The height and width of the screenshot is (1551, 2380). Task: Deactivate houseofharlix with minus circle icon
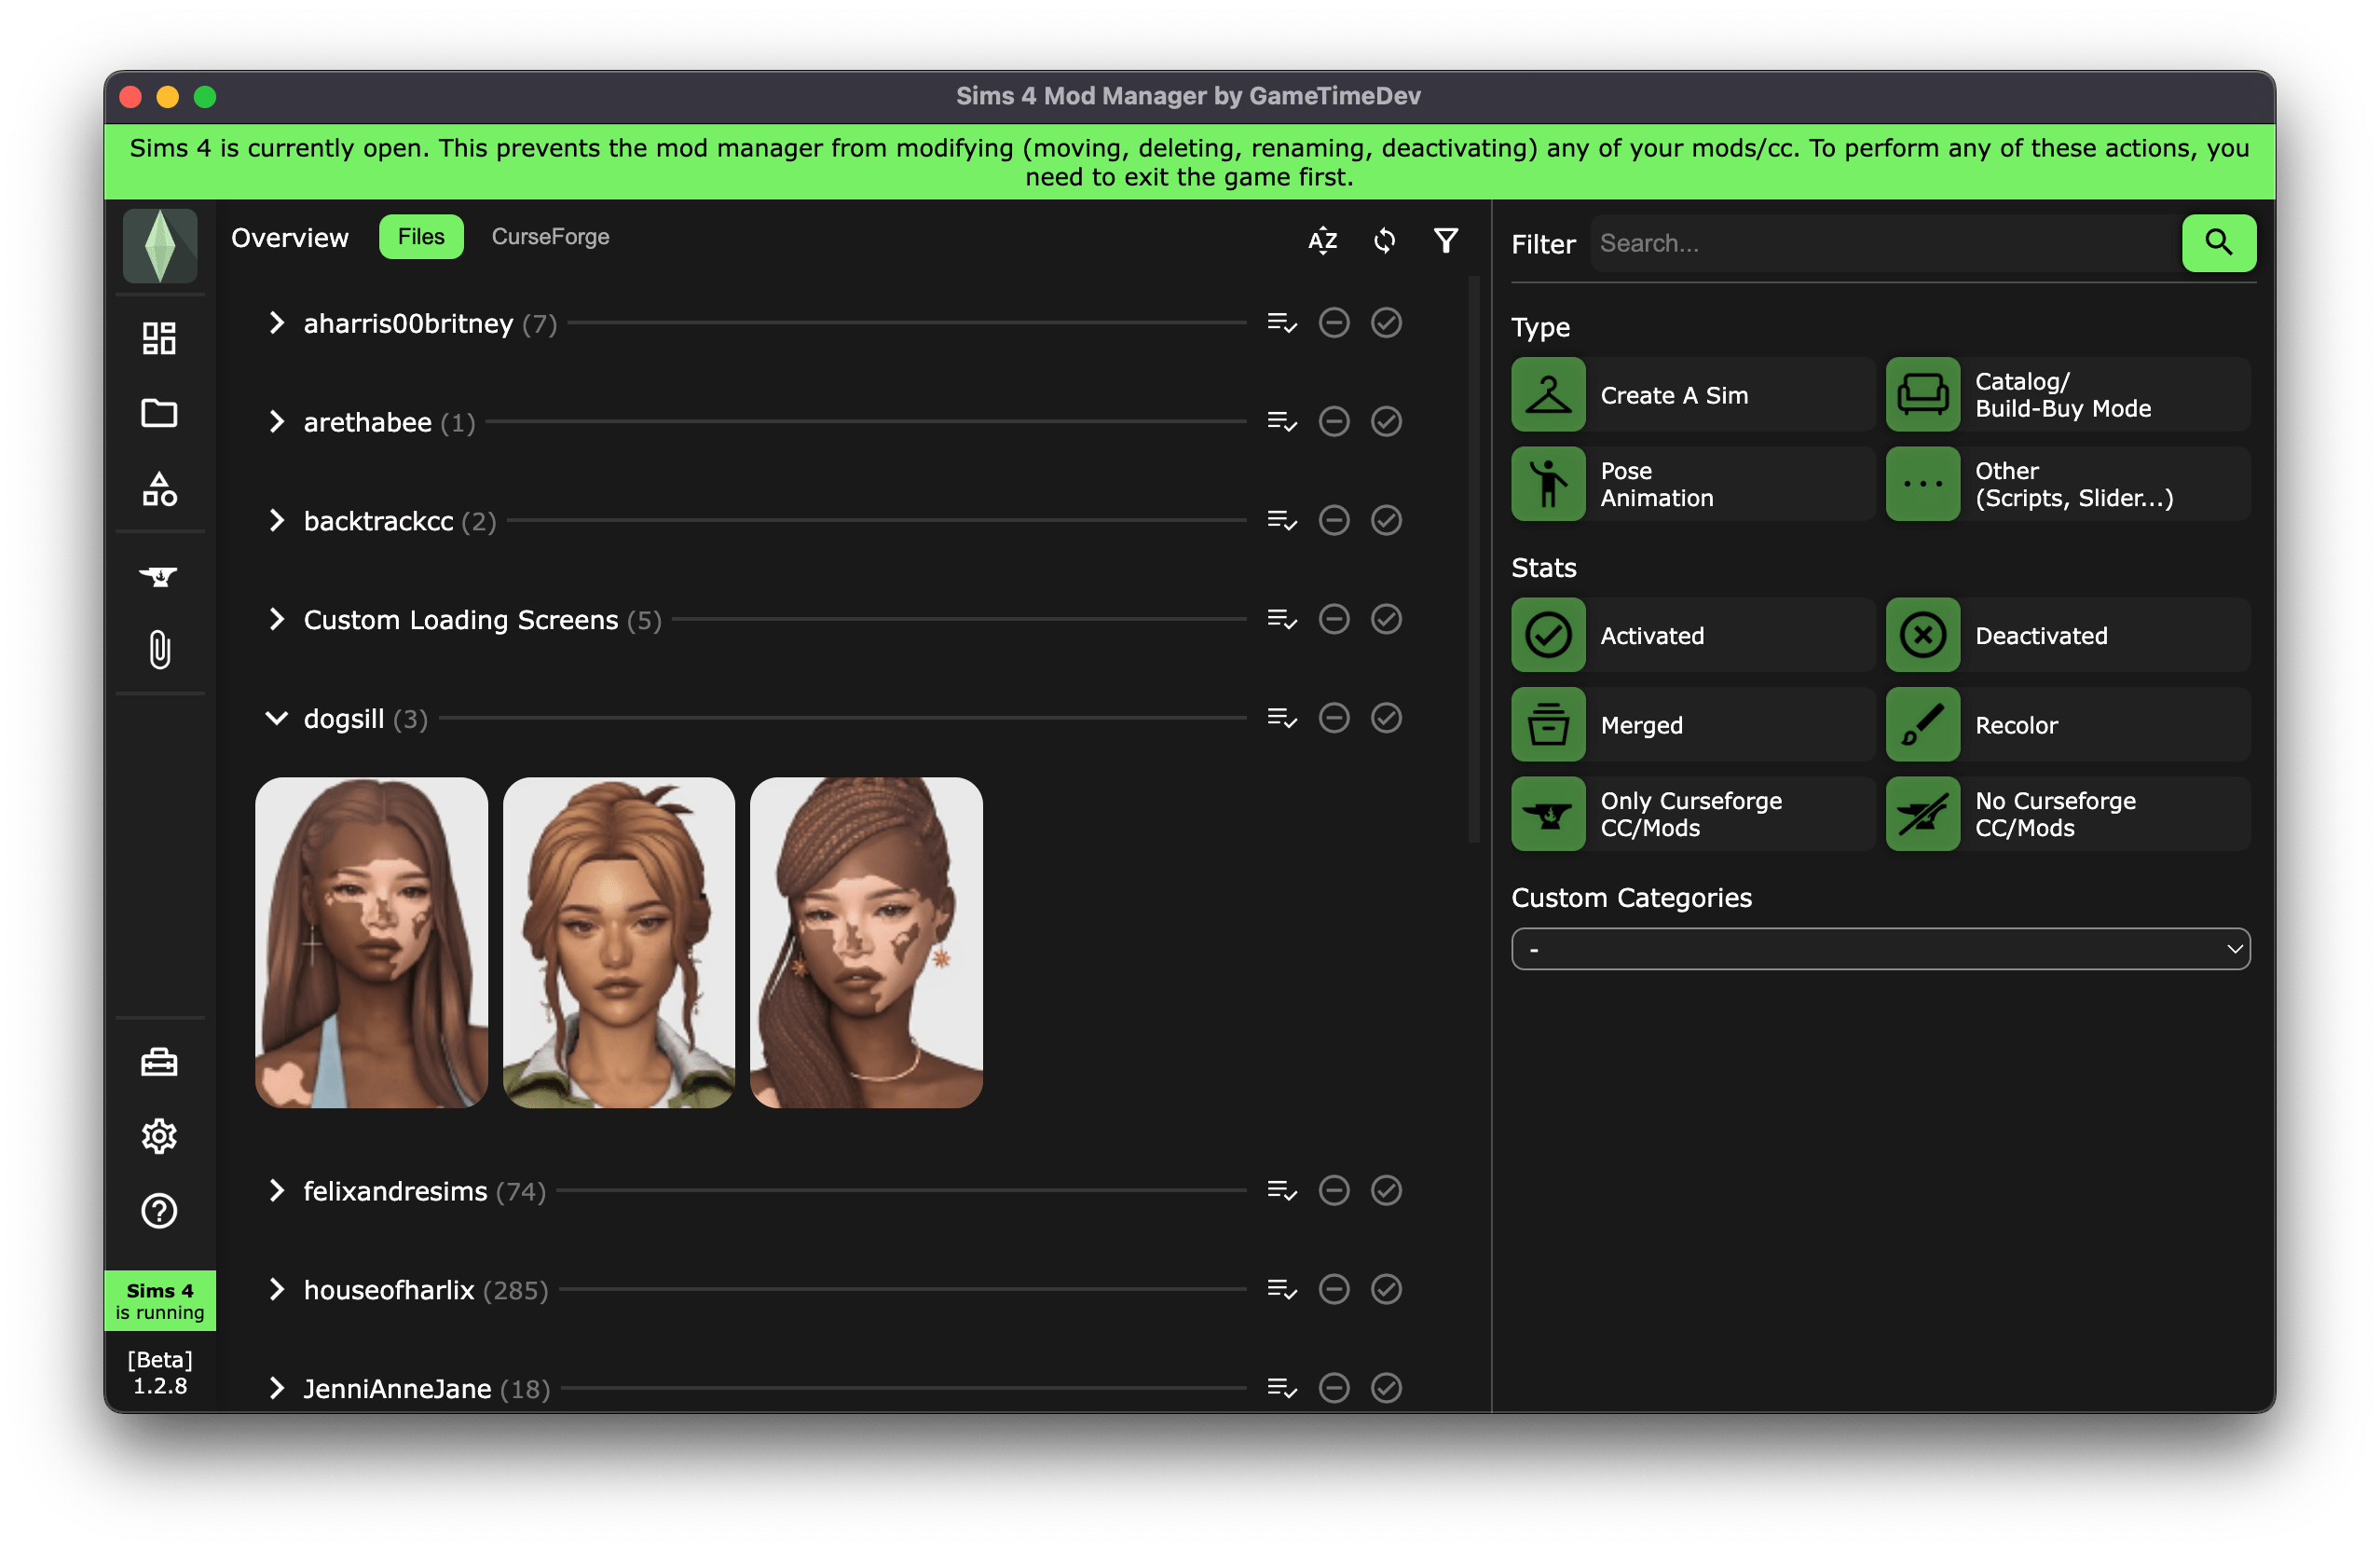pos(1334,1290)
